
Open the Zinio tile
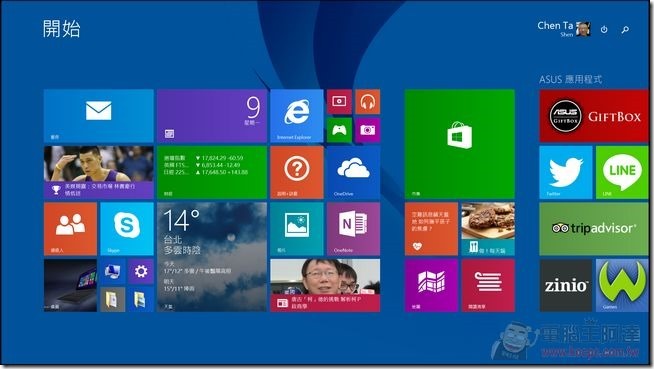tap(566, 285)
